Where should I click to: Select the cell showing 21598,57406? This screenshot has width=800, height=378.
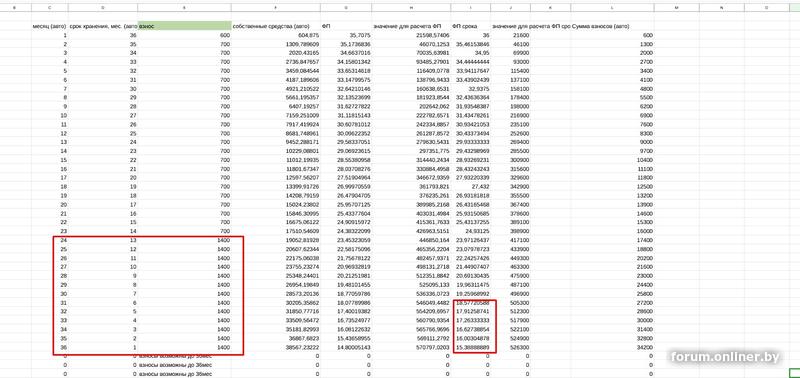(x=411, y=35)
